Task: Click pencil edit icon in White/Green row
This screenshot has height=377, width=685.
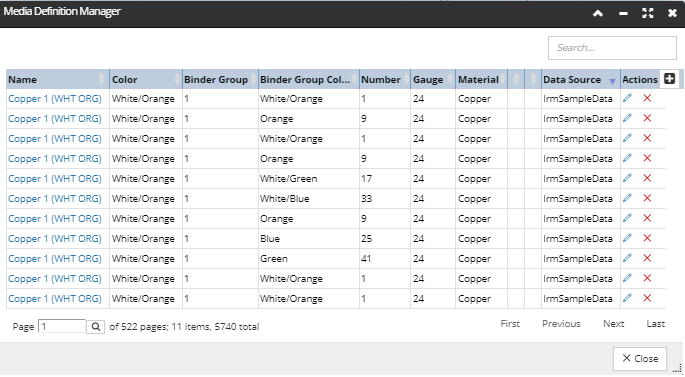Action: tap(627, 178)
